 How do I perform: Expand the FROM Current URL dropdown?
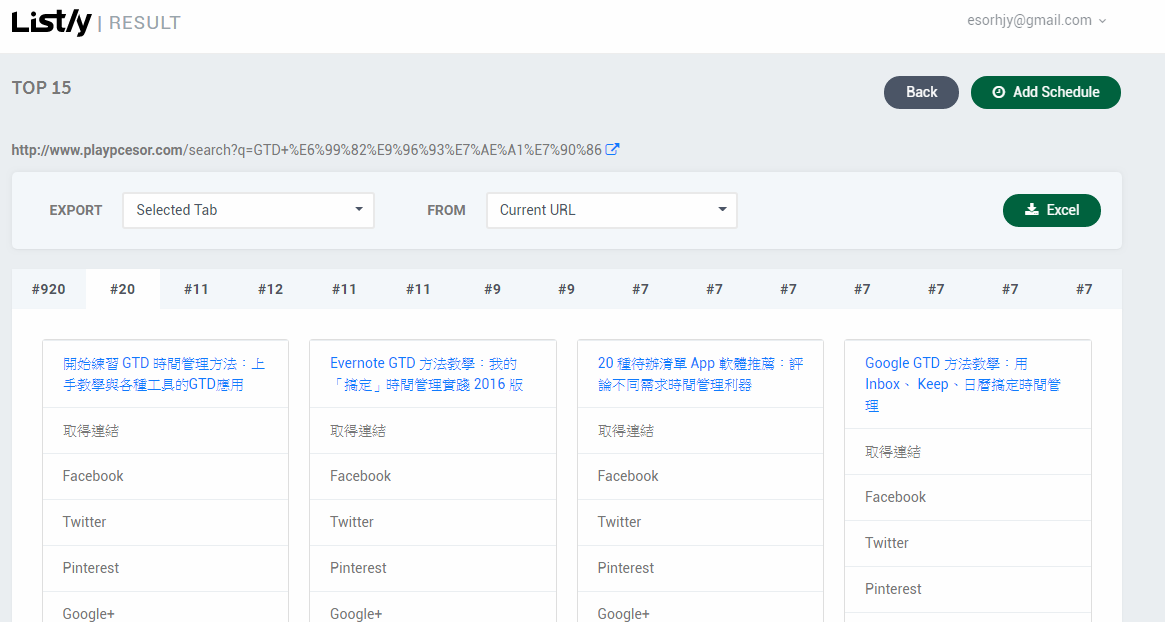611,210
